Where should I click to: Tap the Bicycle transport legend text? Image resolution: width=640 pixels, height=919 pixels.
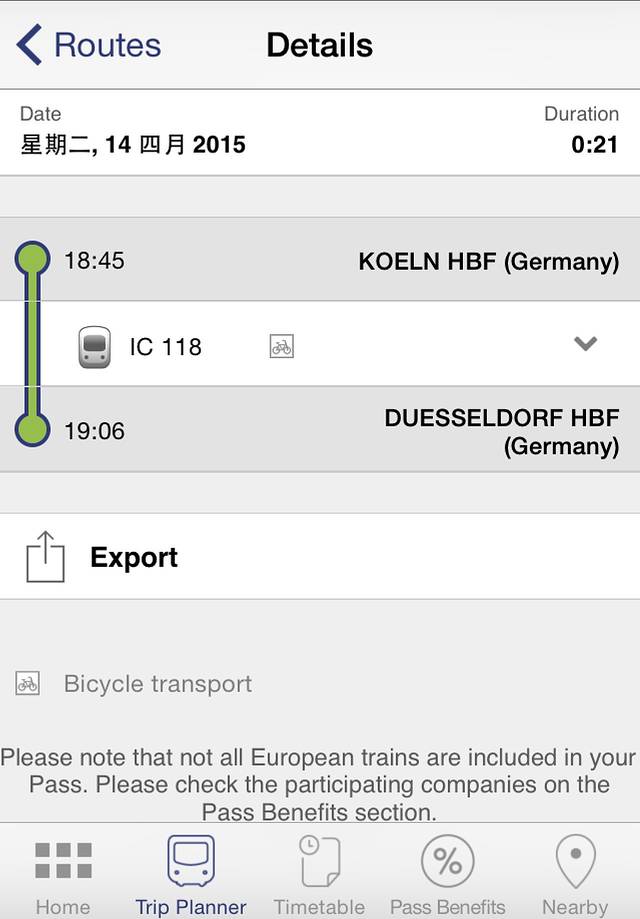(x=158, y=684)
